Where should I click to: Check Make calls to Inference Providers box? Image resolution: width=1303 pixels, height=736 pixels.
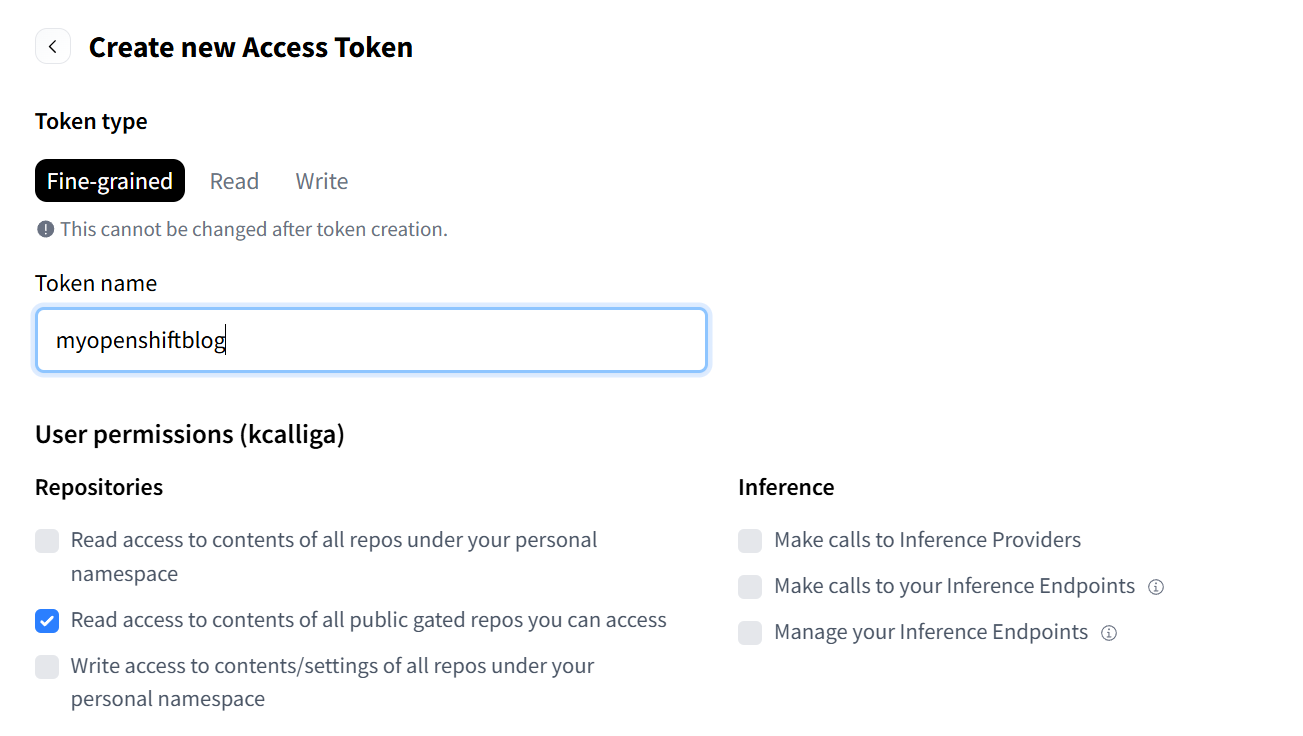click(x=750, y=541)
